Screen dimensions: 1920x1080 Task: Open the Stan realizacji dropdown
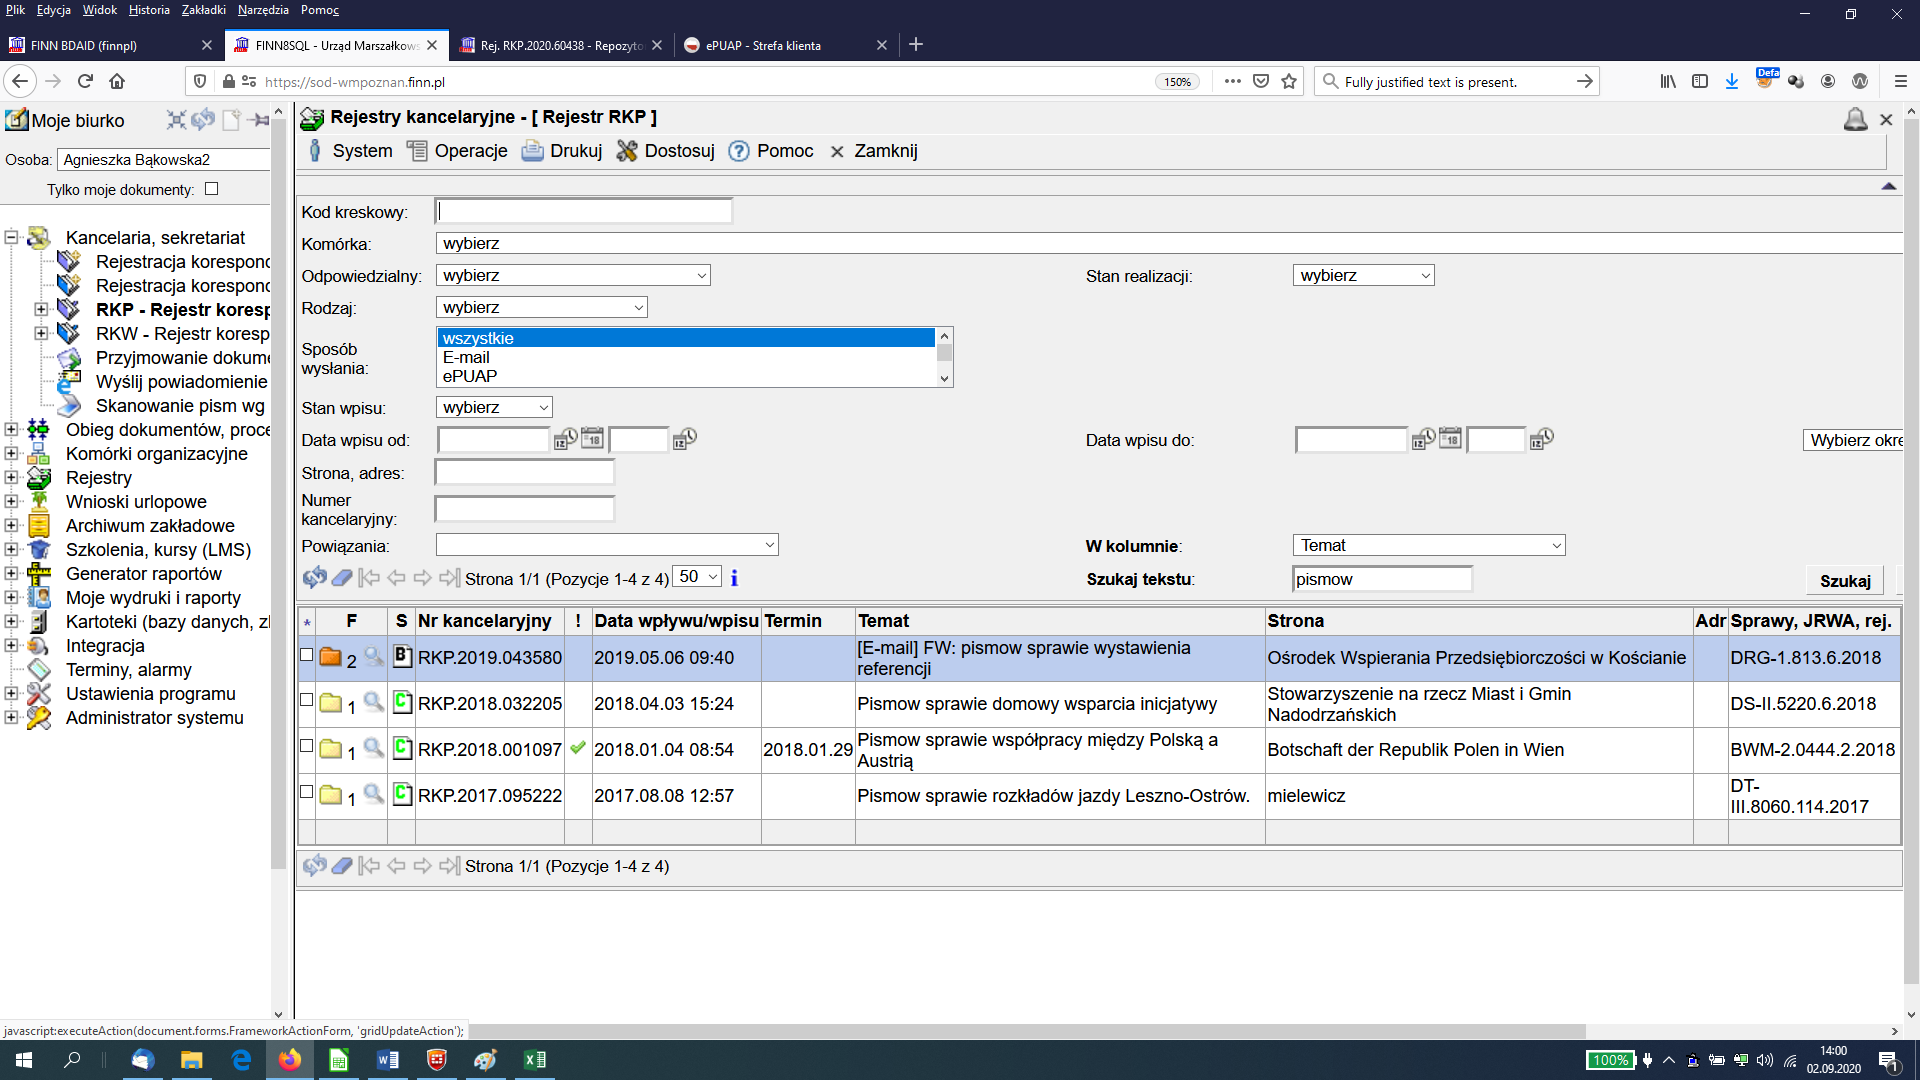tap(1363, 275)
